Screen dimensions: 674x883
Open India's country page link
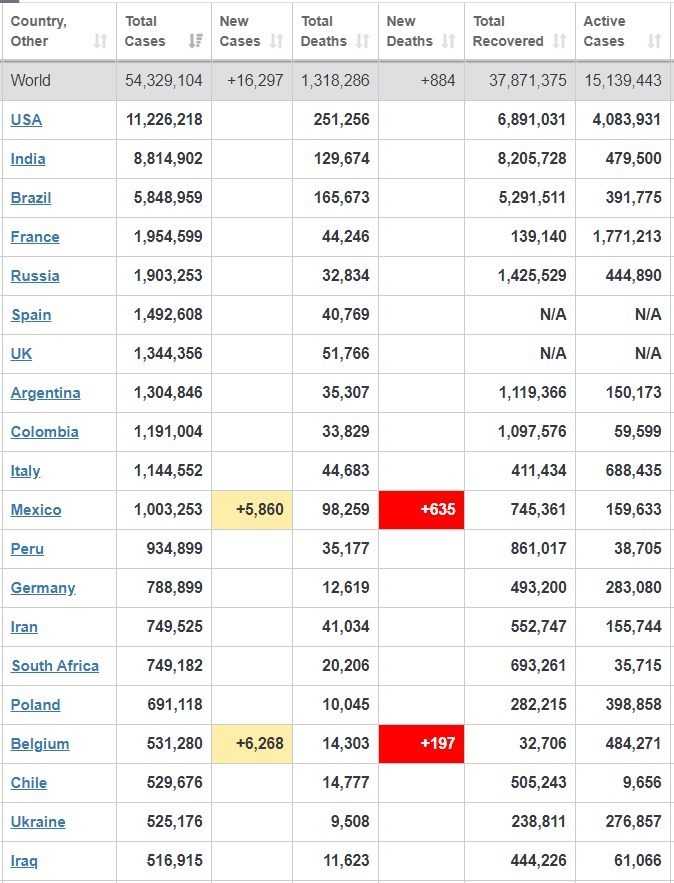point(28,159)
